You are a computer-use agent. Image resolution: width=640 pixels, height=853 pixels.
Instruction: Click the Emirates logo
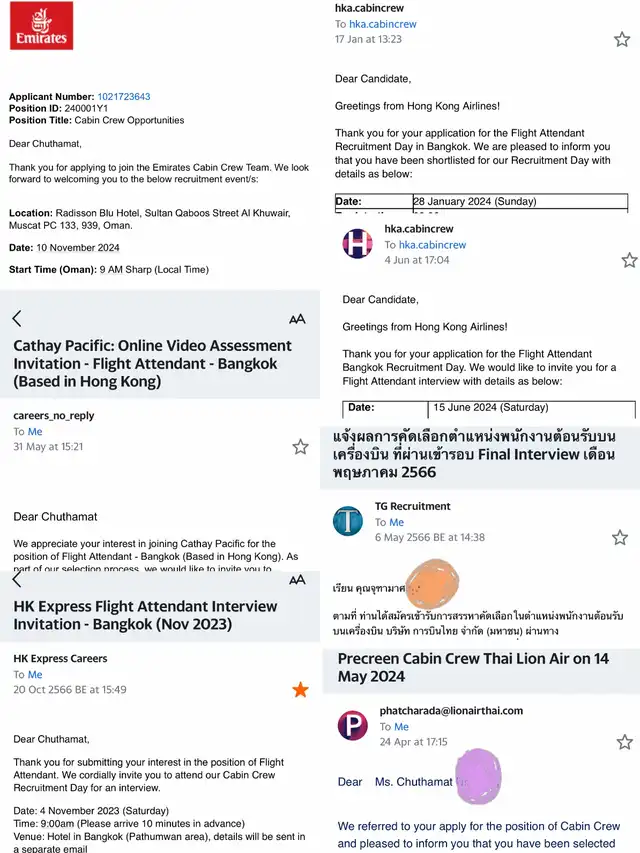click(x=41, y=27)
